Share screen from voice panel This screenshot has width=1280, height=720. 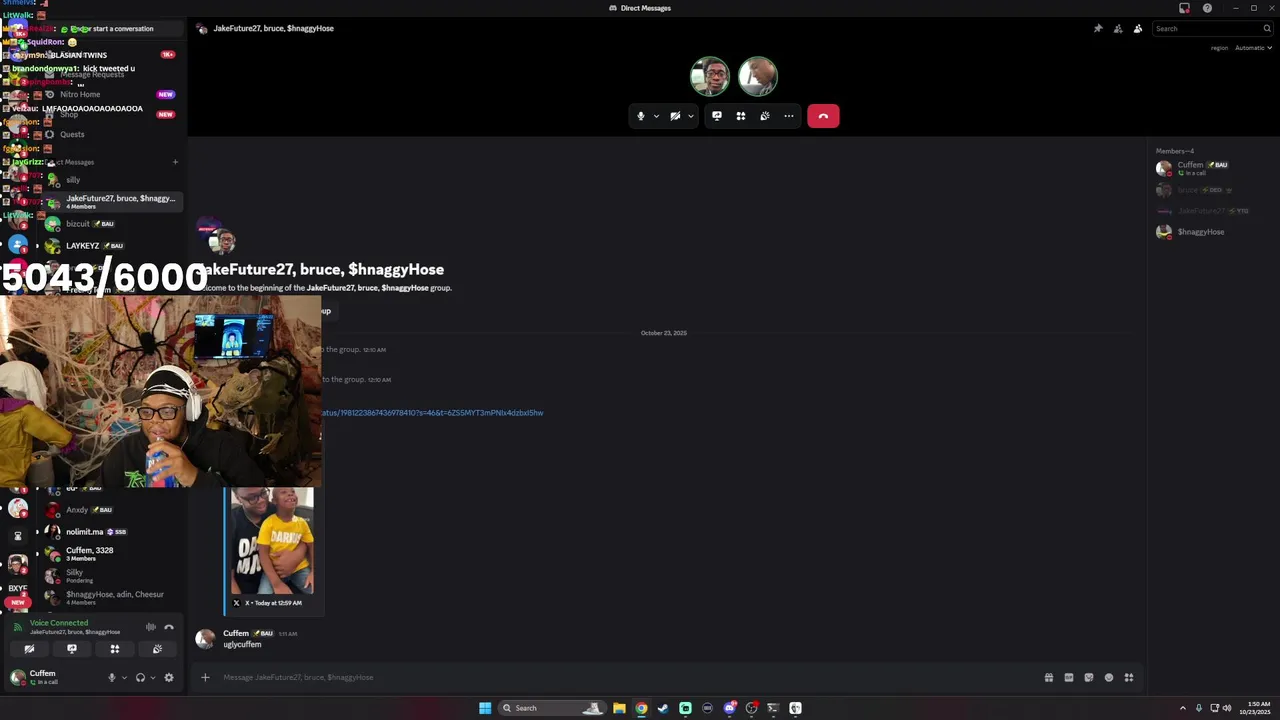tap(72, 649)
